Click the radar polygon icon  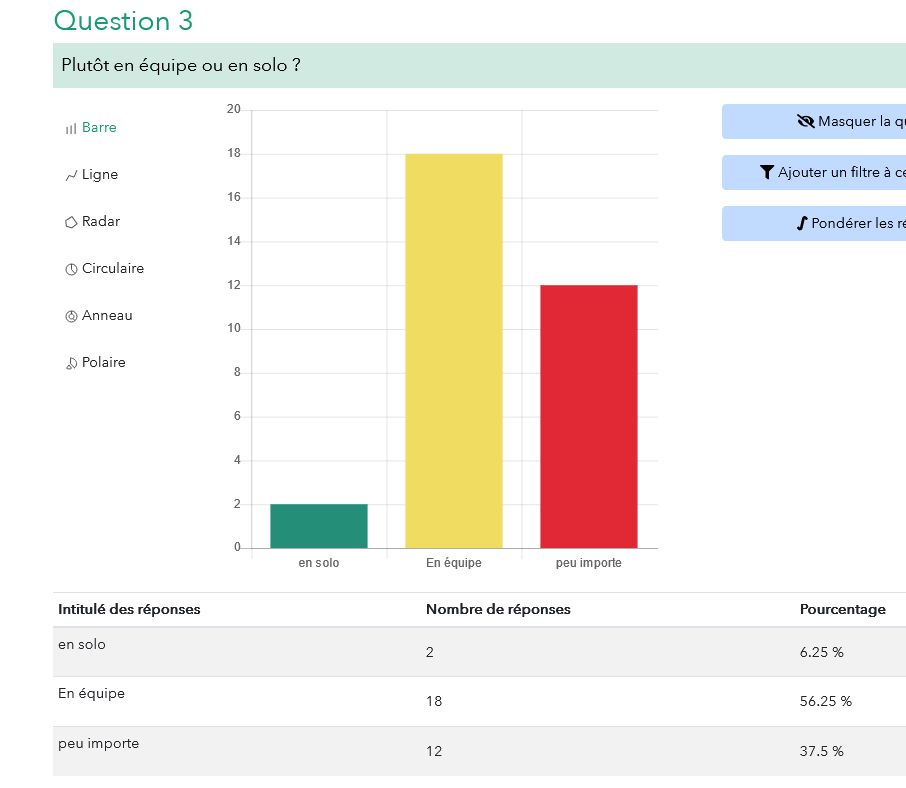point(71,222)
